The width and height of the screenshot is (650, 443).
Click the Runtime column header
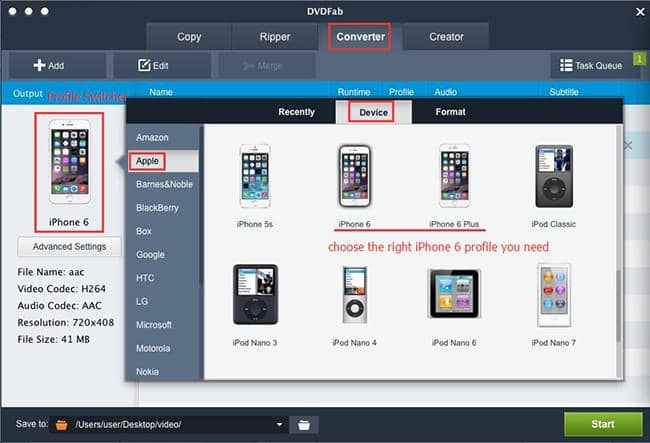coord(354,92)
